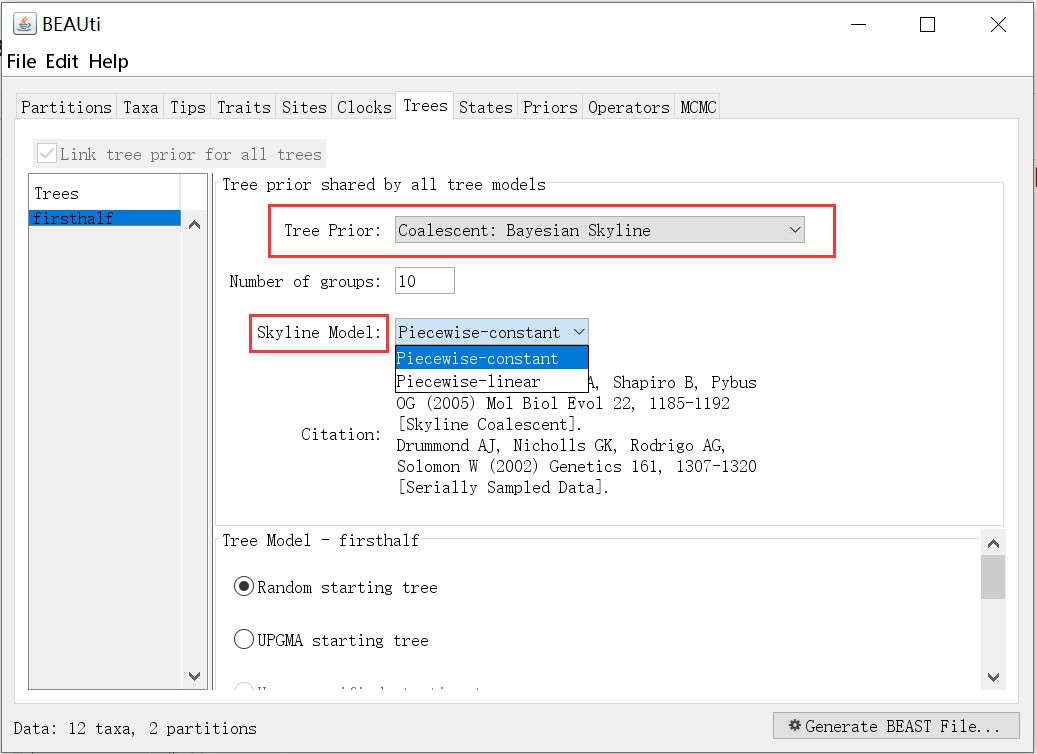Click the 12 taxa, 2 partitions status text

point(134,728)
